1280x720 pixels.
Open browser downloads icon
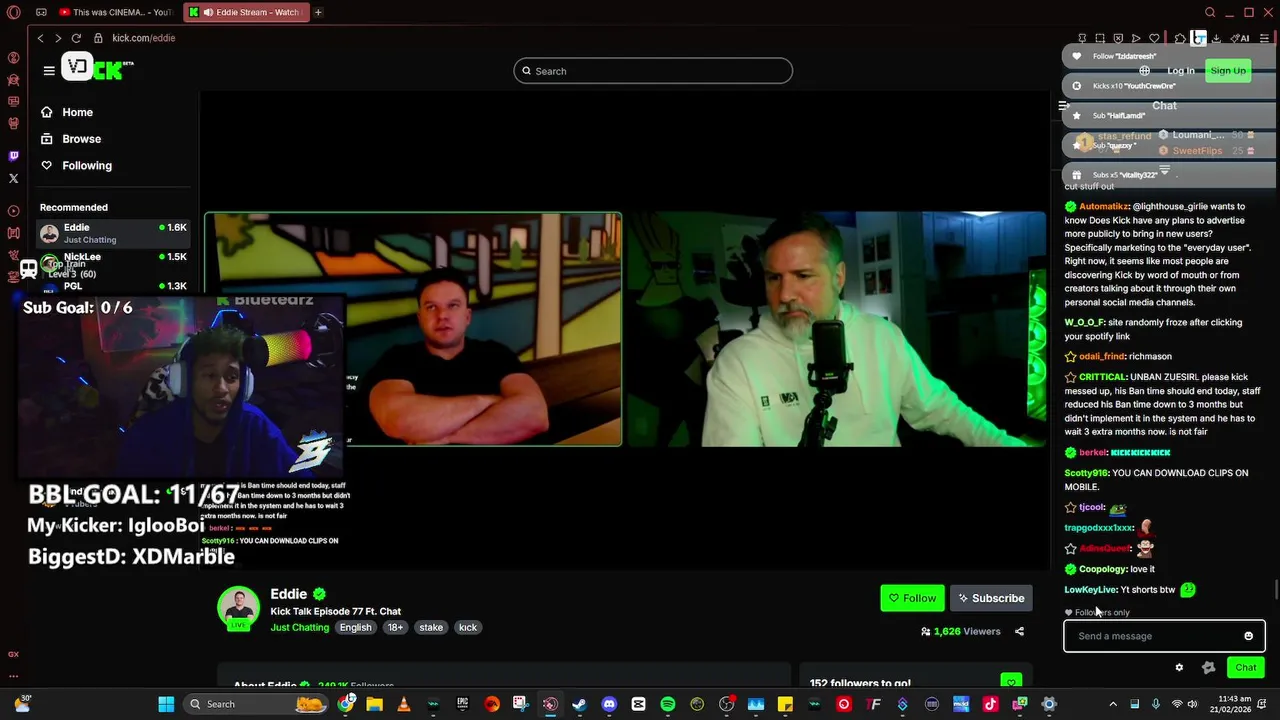tap(1216, 38)
